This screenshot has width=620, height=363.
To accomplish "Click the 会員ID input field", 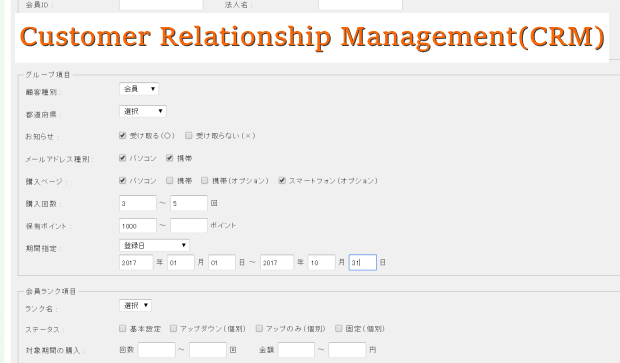I will point(161,4).
